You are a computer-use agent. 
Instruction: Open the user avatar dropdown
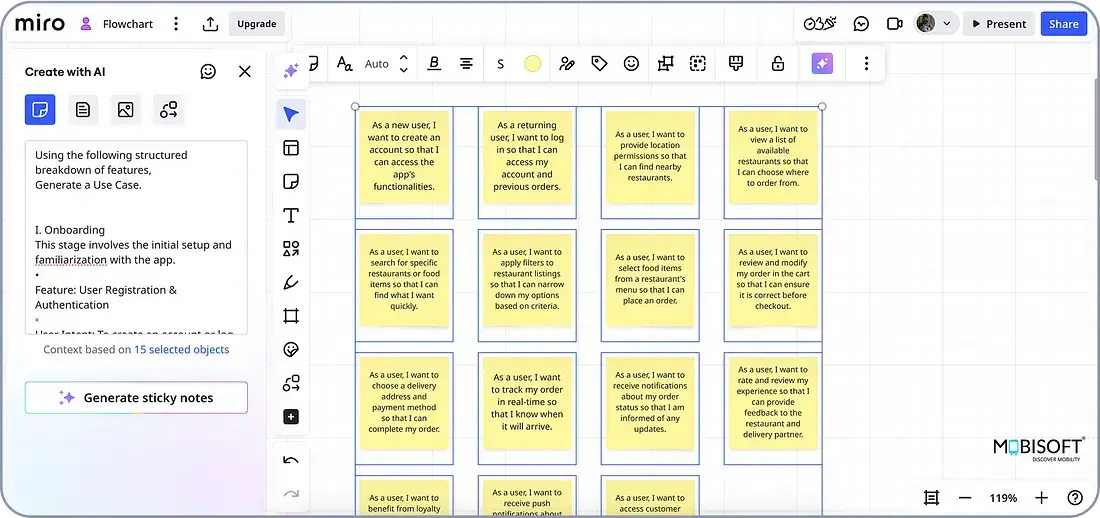[935, 24]
